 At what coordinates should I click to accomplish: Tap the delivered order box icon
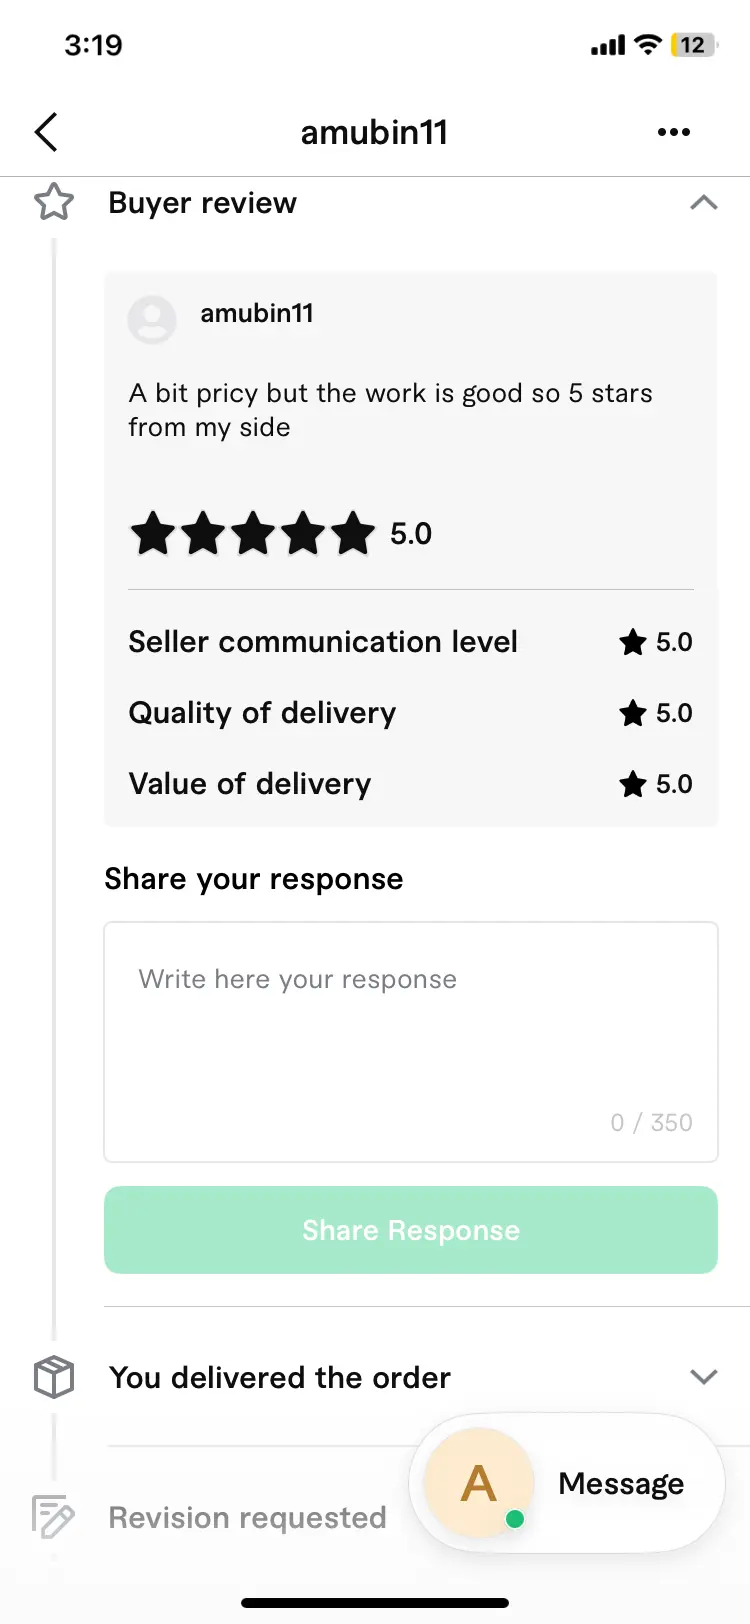click(x=54, y=1377)
